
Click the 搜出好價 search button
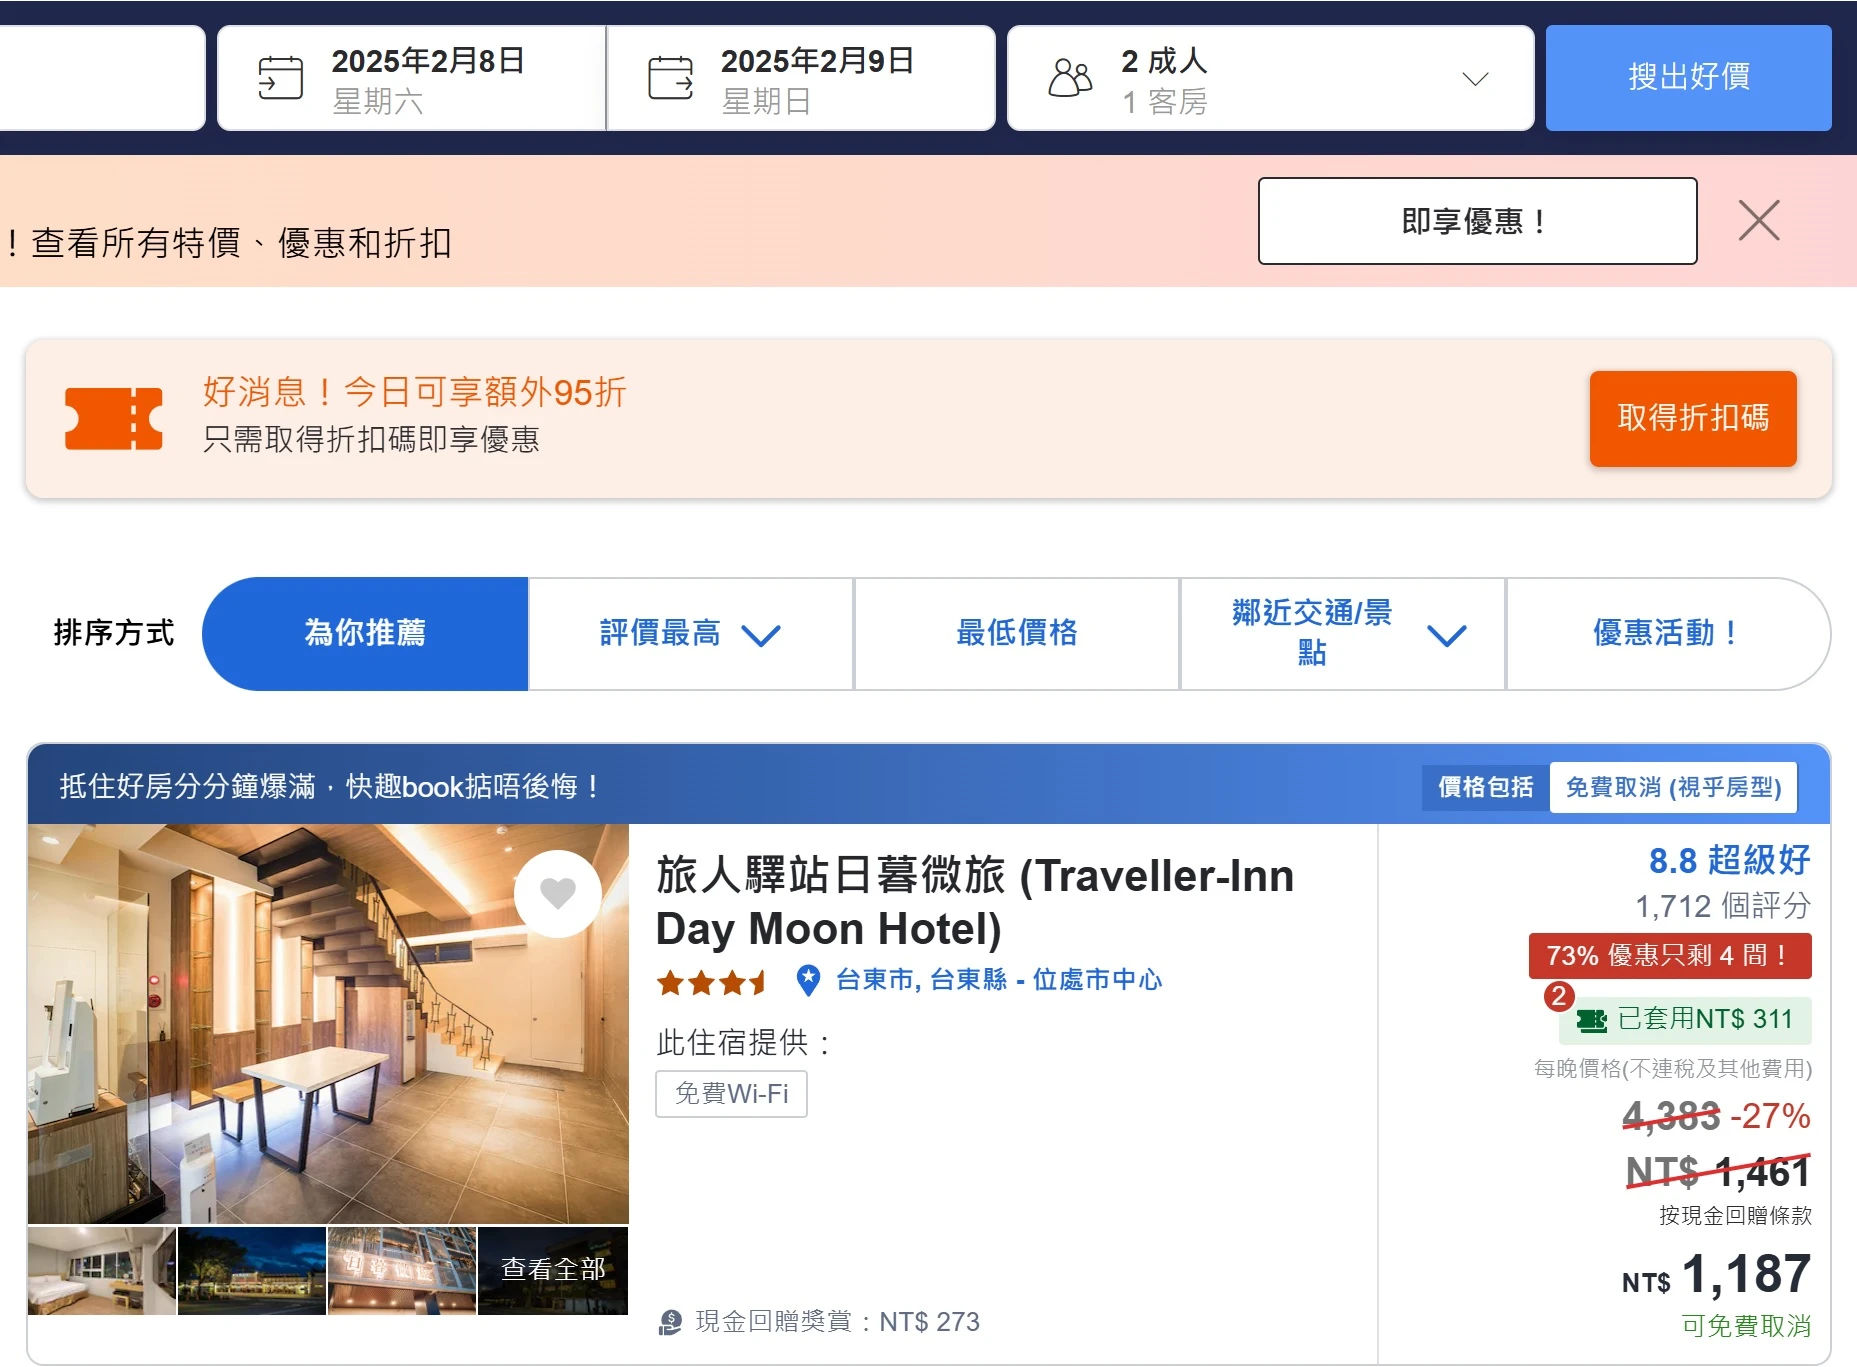tap(1689, 78)
